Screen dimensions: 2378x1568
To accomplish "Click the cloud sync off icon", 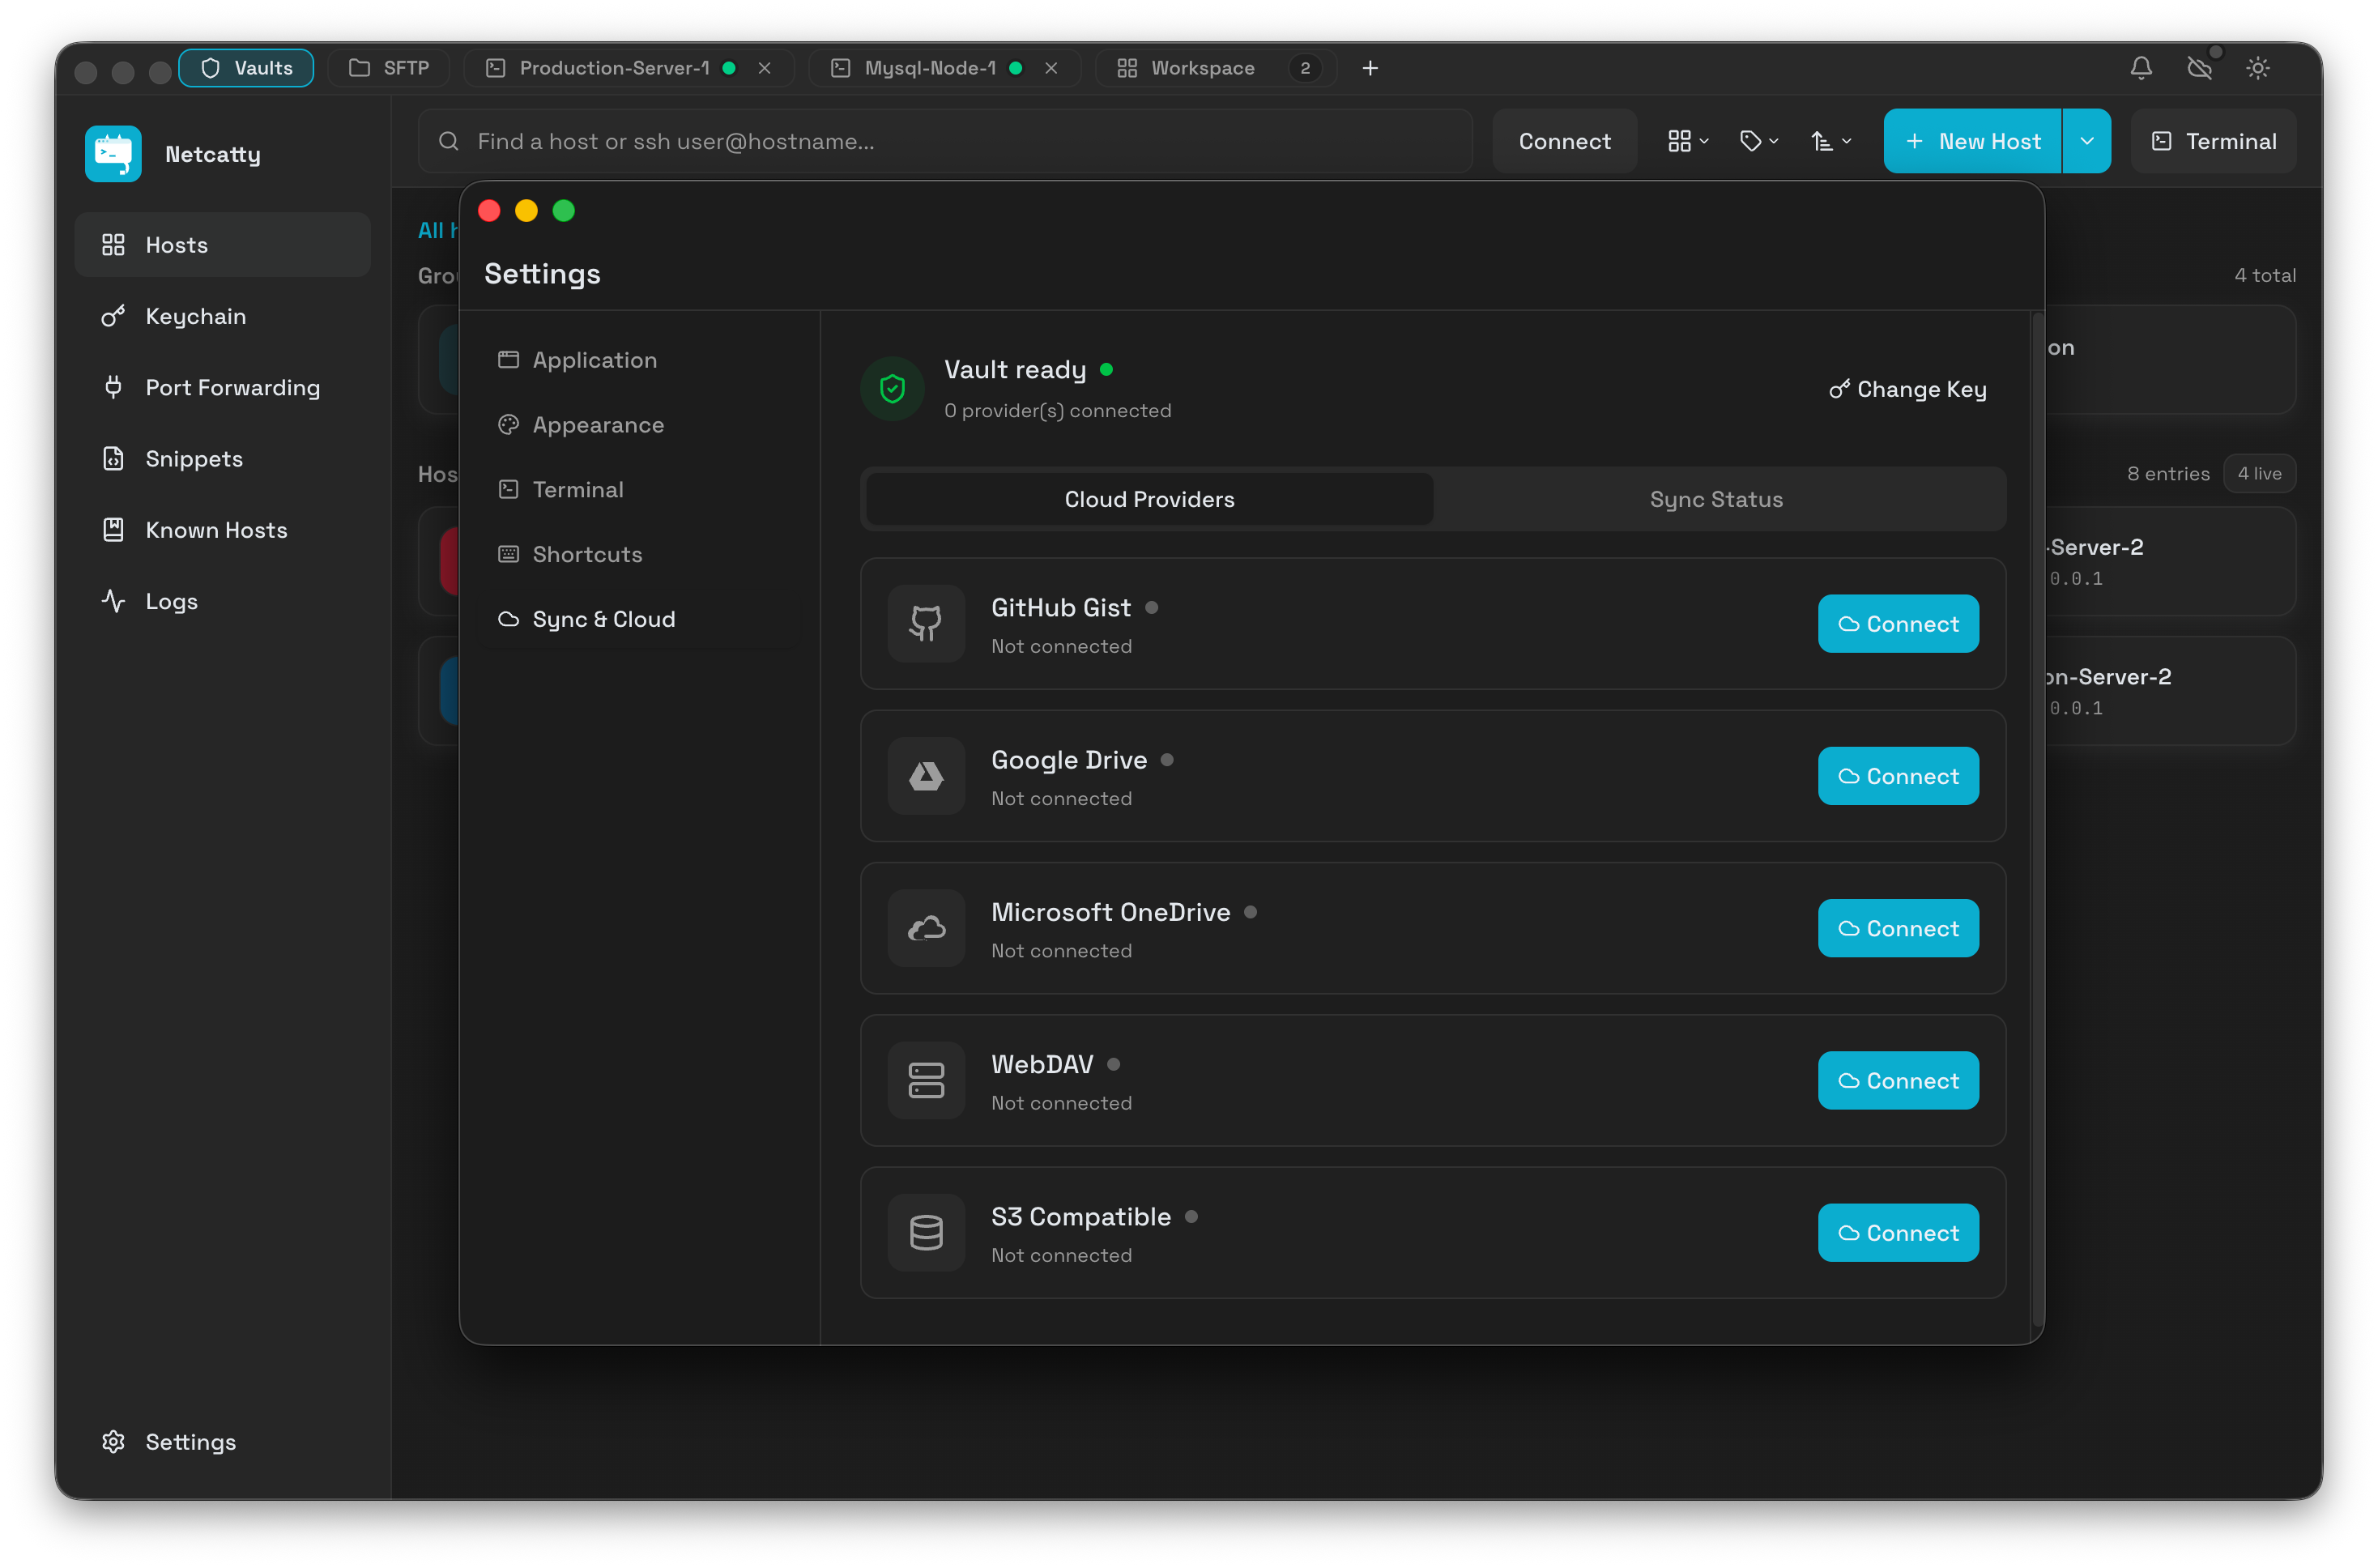I will (2199, 68).
